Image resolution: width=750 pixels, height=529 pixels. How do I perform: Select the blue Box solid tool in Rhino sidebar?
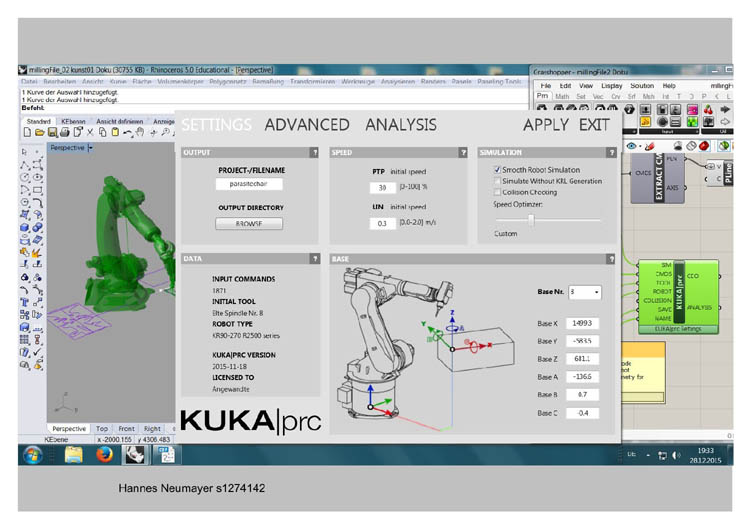(x=24, y=227)
